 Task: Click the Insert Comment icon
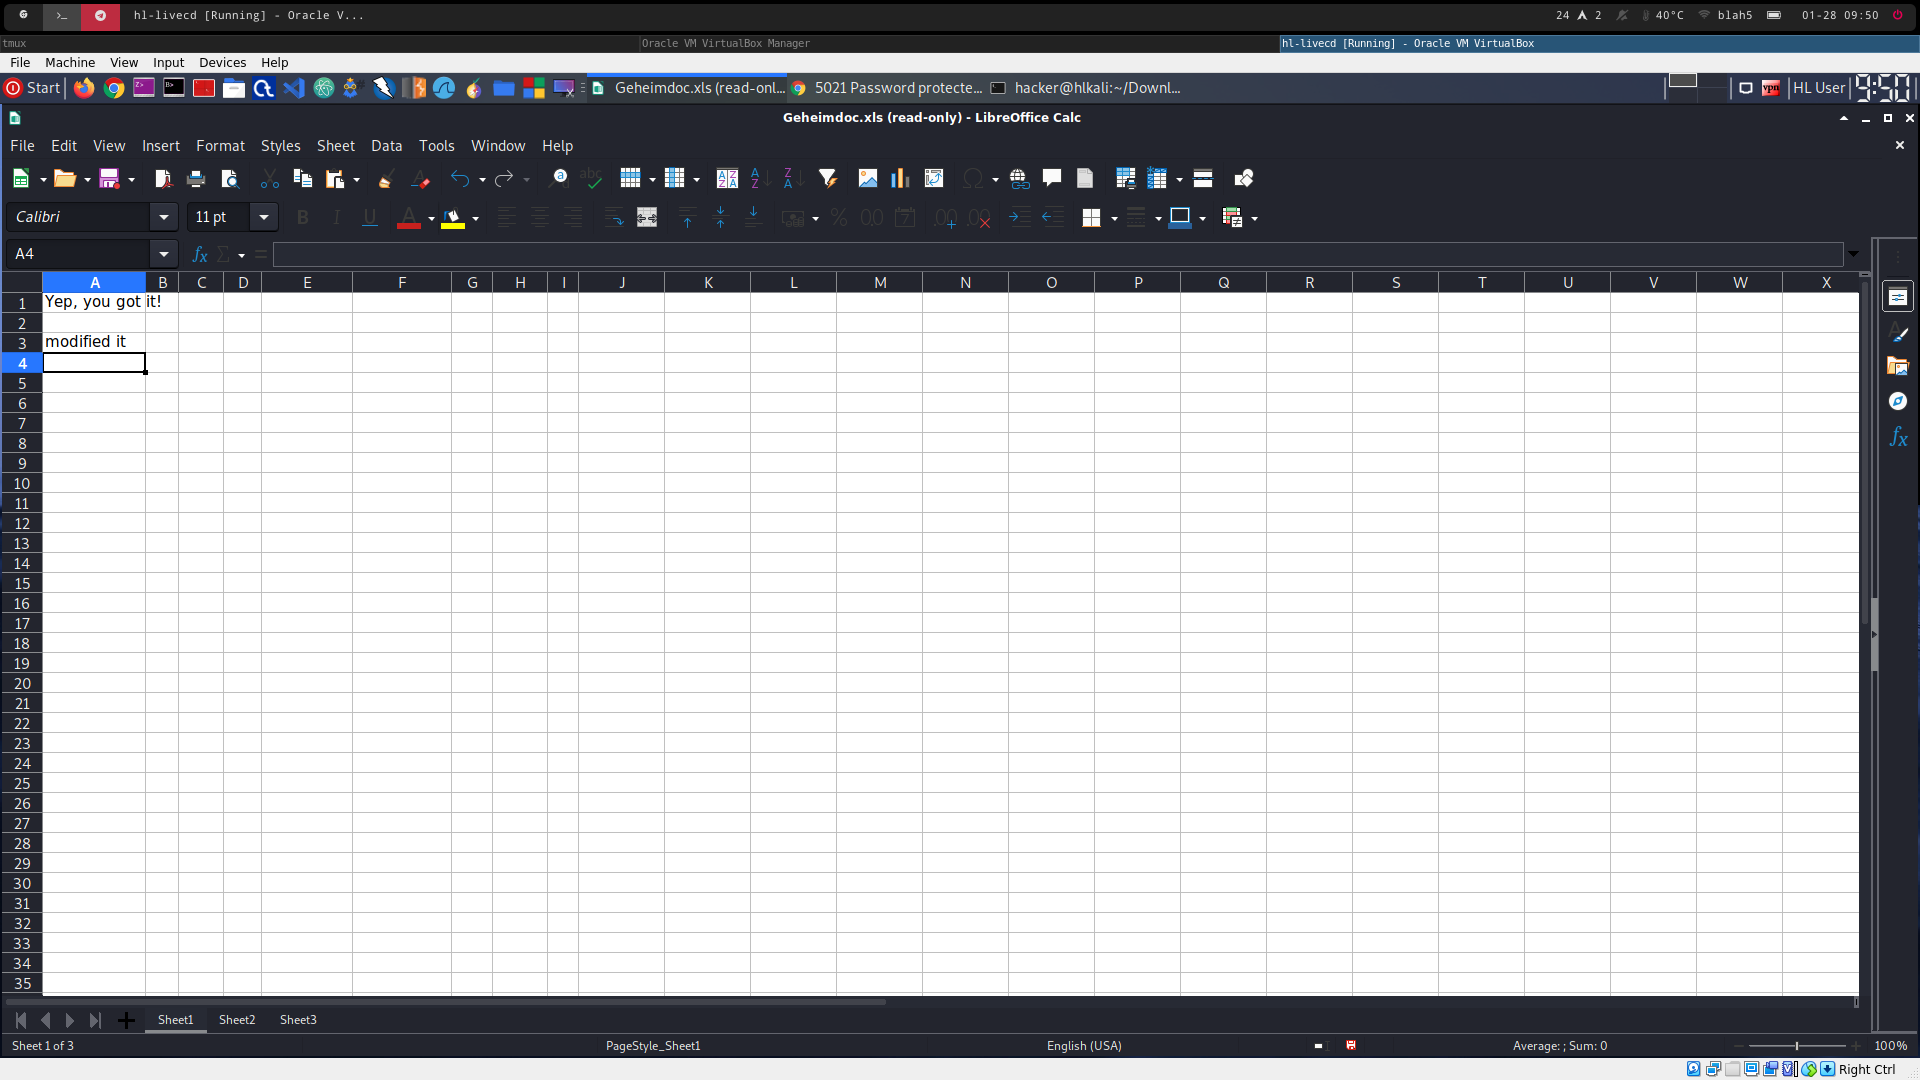tap(1051, 179)
